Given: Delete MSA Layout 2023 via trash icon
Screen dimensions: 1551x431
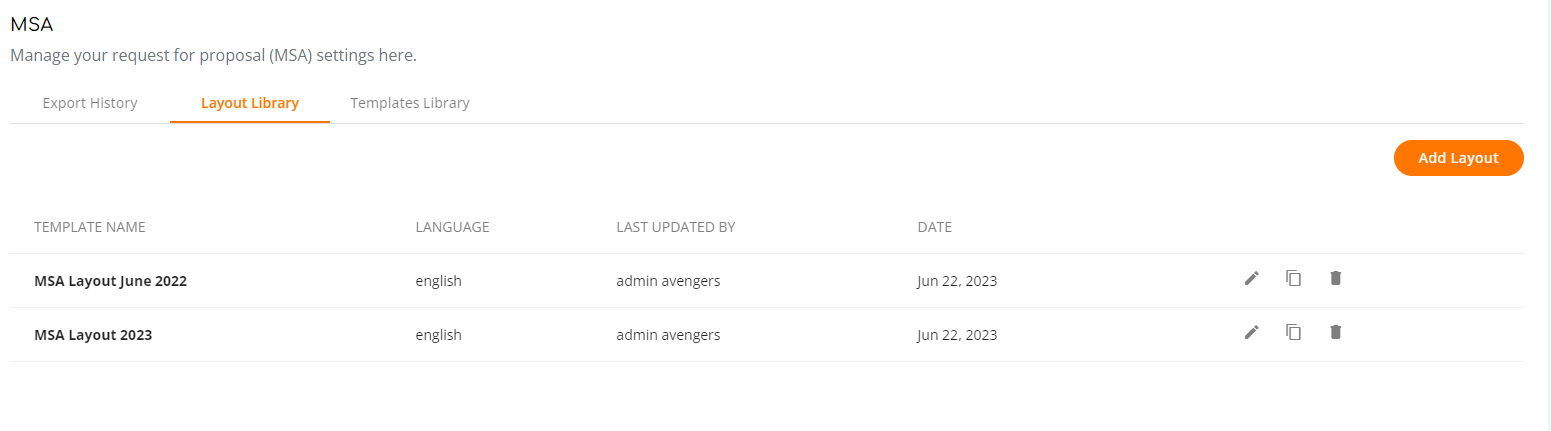Looking at the screenshot, I should pyautogui.click(x=1335, y=332).
